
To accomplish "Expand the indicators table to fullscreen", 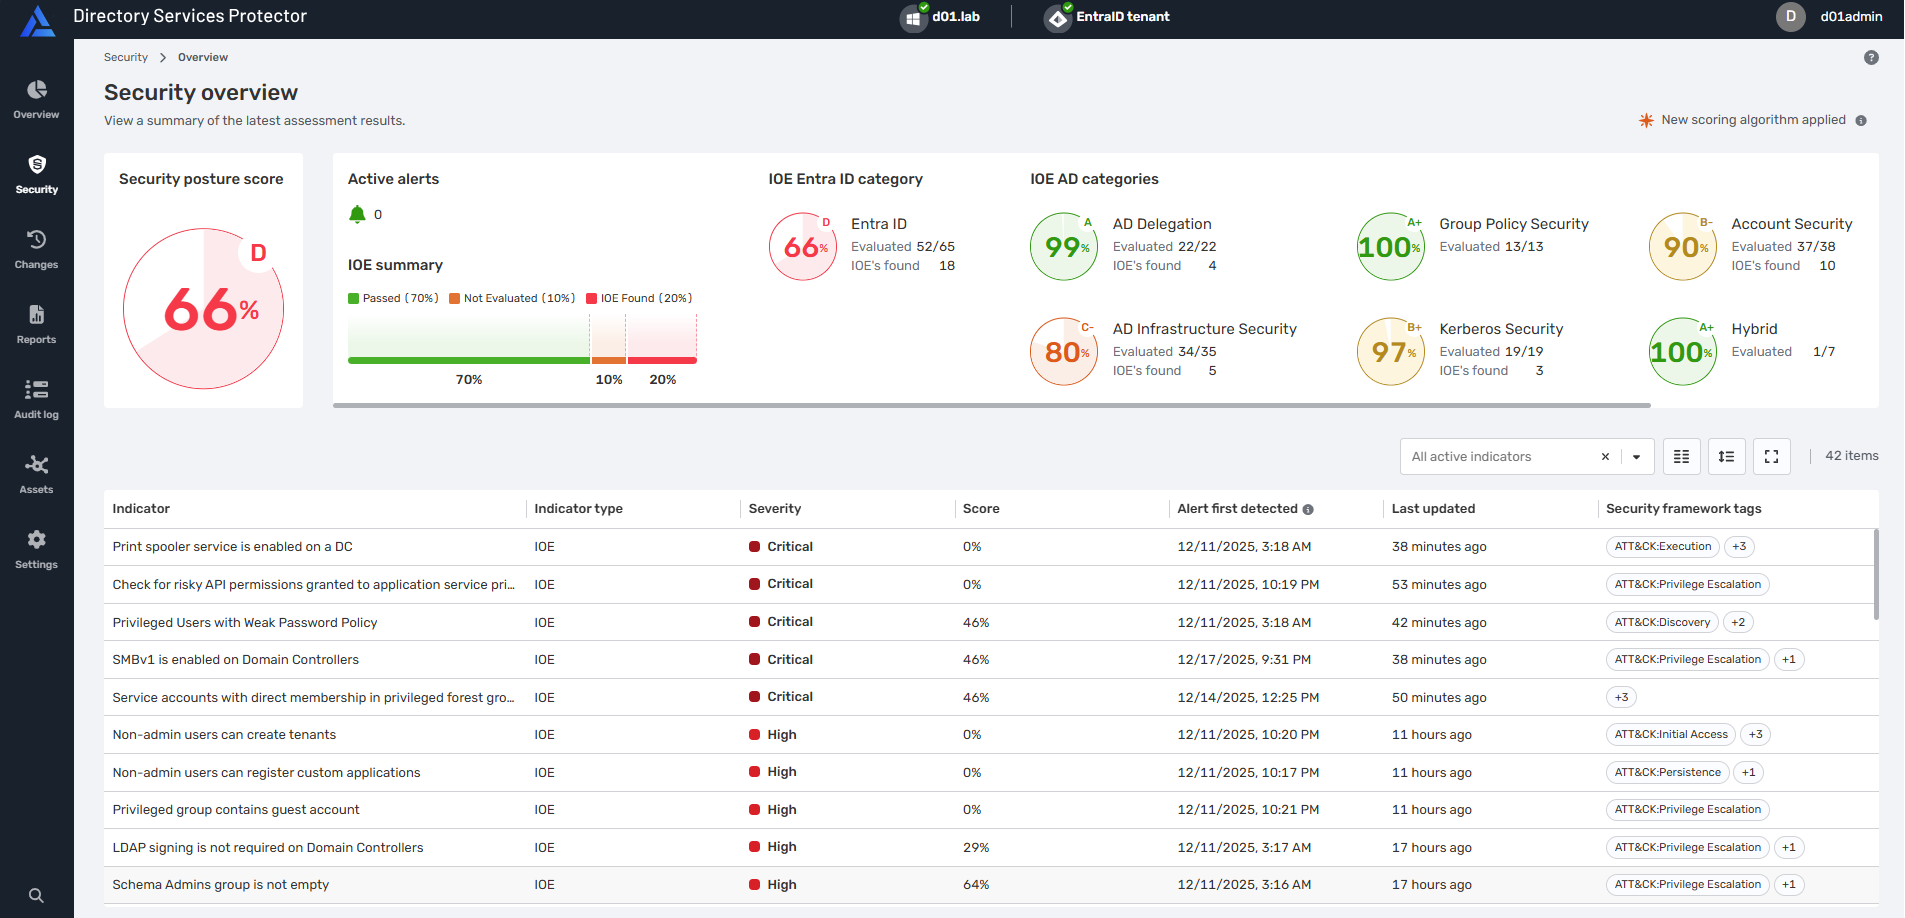I will click(1771, 457).
